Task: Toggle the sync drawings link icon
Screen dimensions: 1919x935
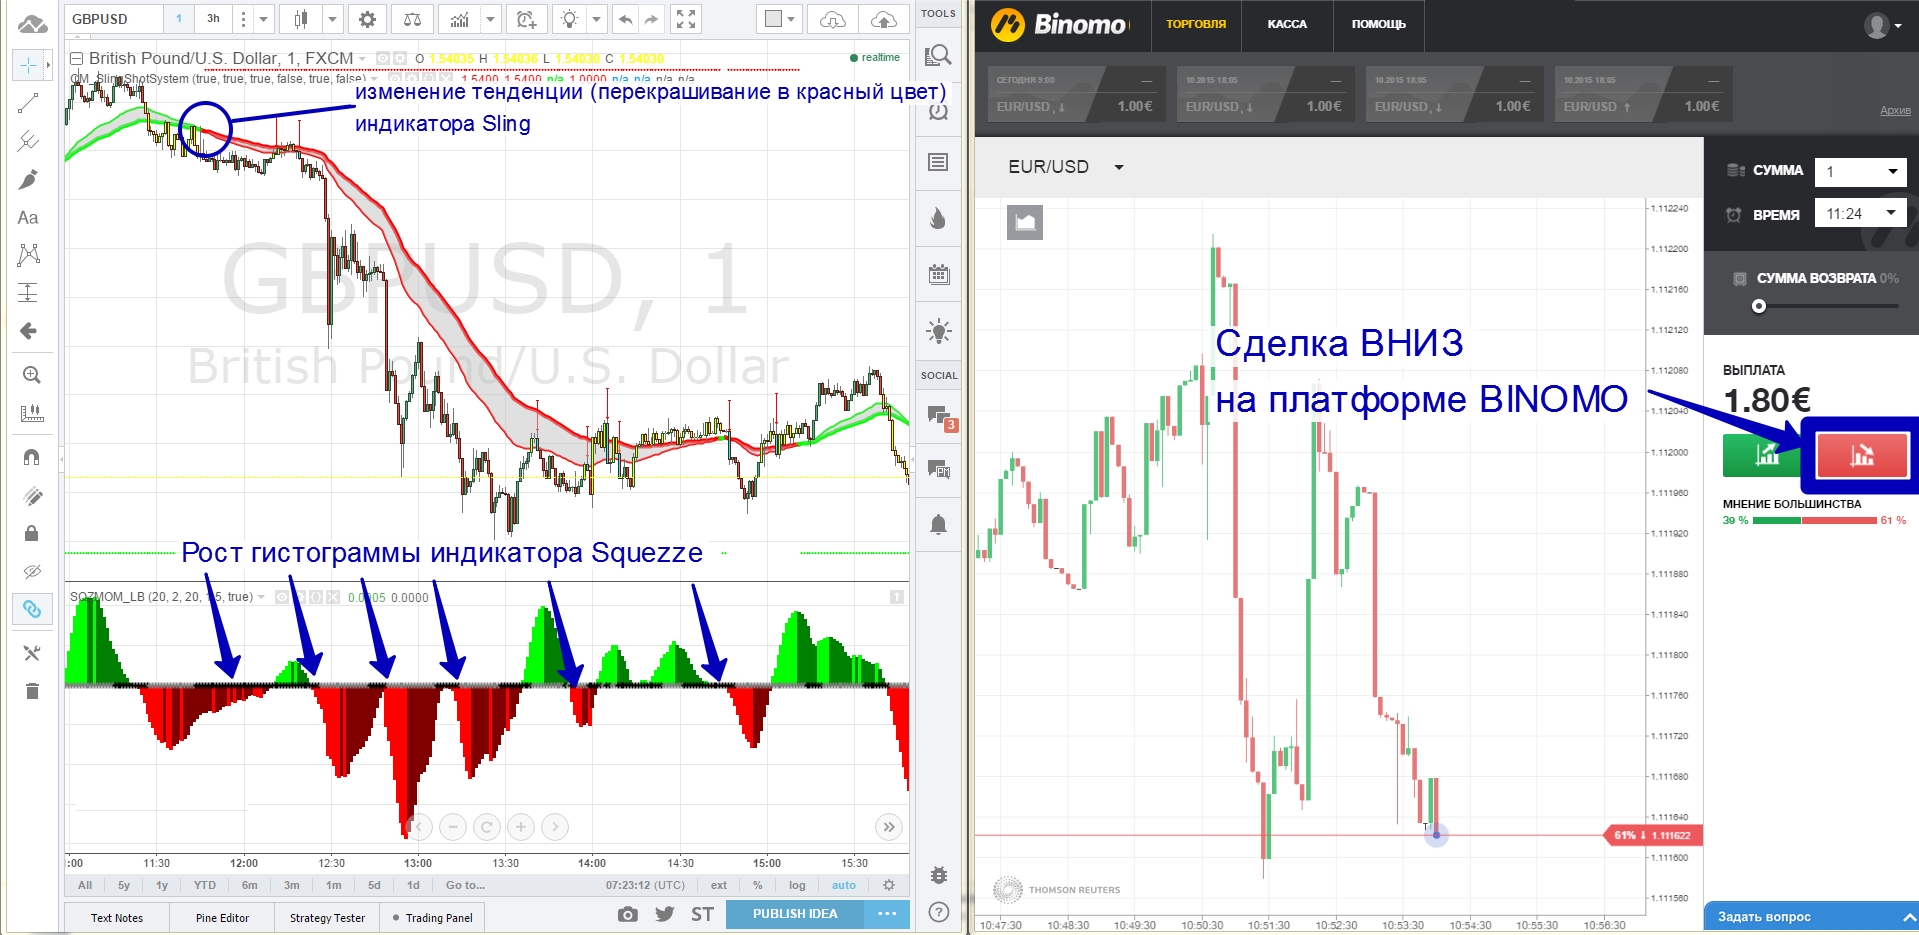Action: (x=31, y=608)
